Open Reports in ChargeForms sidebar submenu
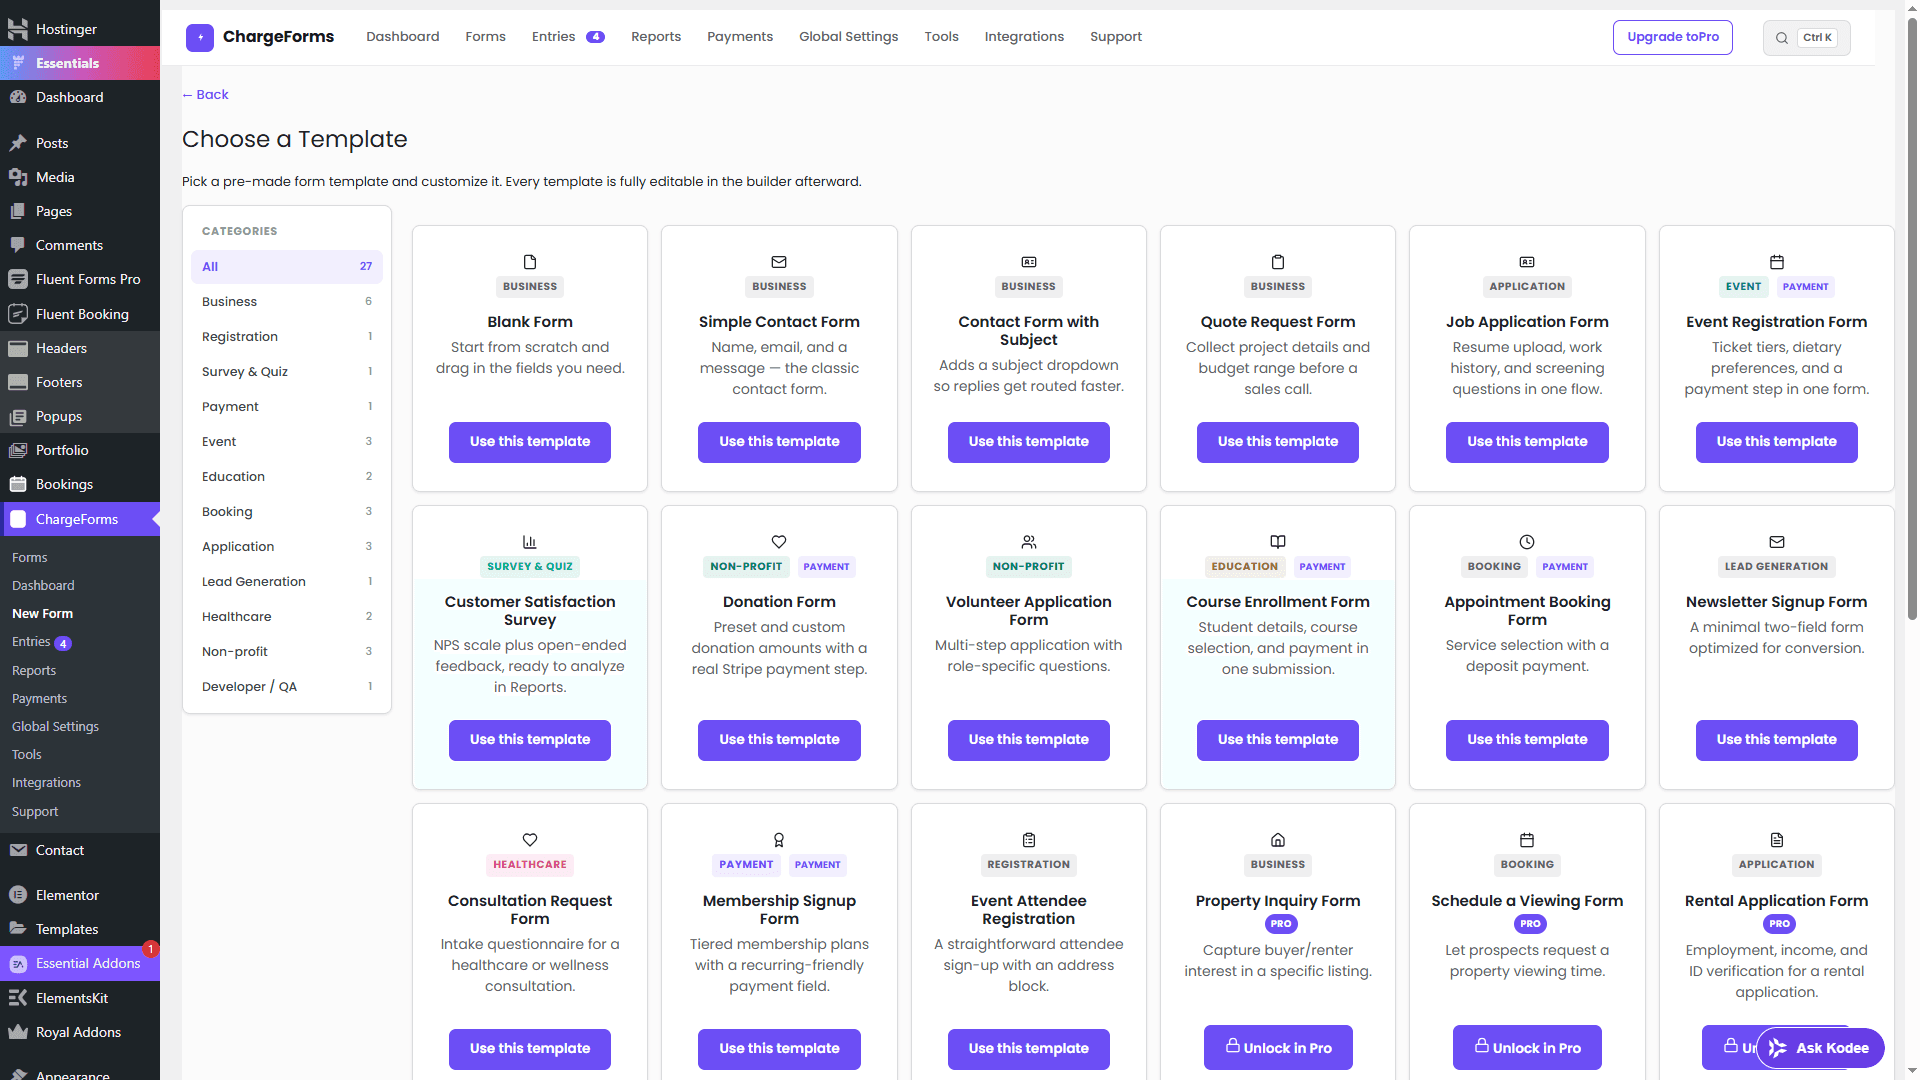1920x1080 pixels. point(34,670)
